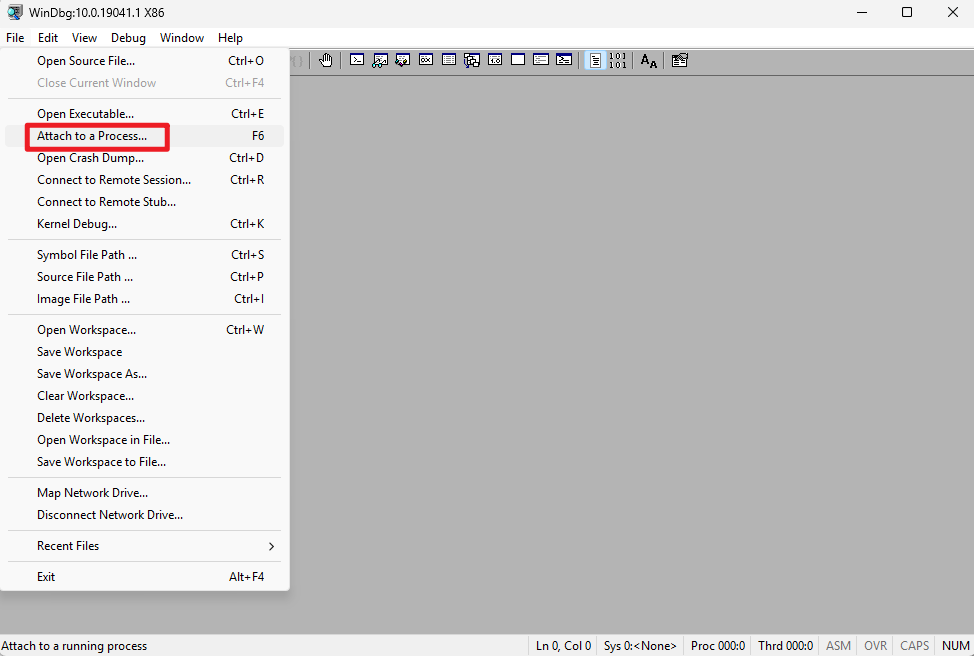Choose Save Workspace As option
This screenshot has height=656, width=974.
(x=92, y=374)
